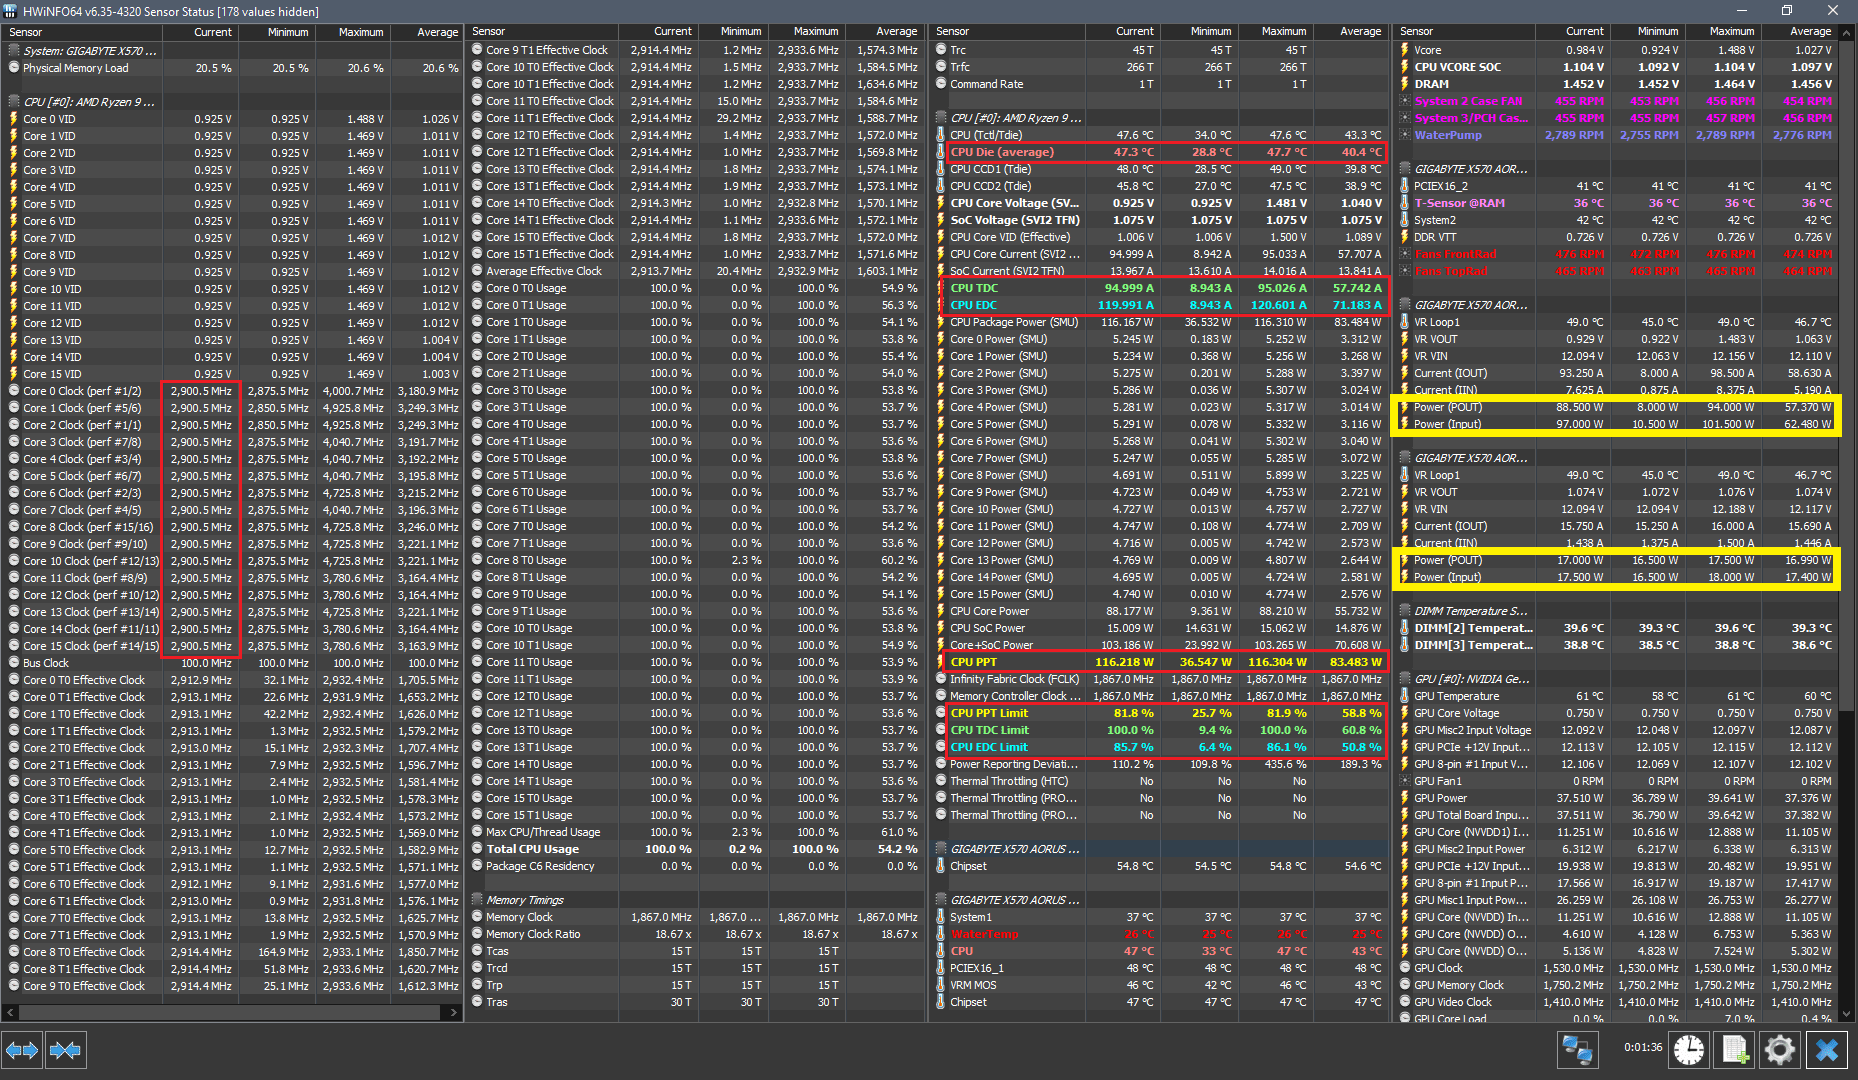Screen dimensions: 1858x1080
Task: Select the CPU Die (average) row
Action: click(1160, 152)
